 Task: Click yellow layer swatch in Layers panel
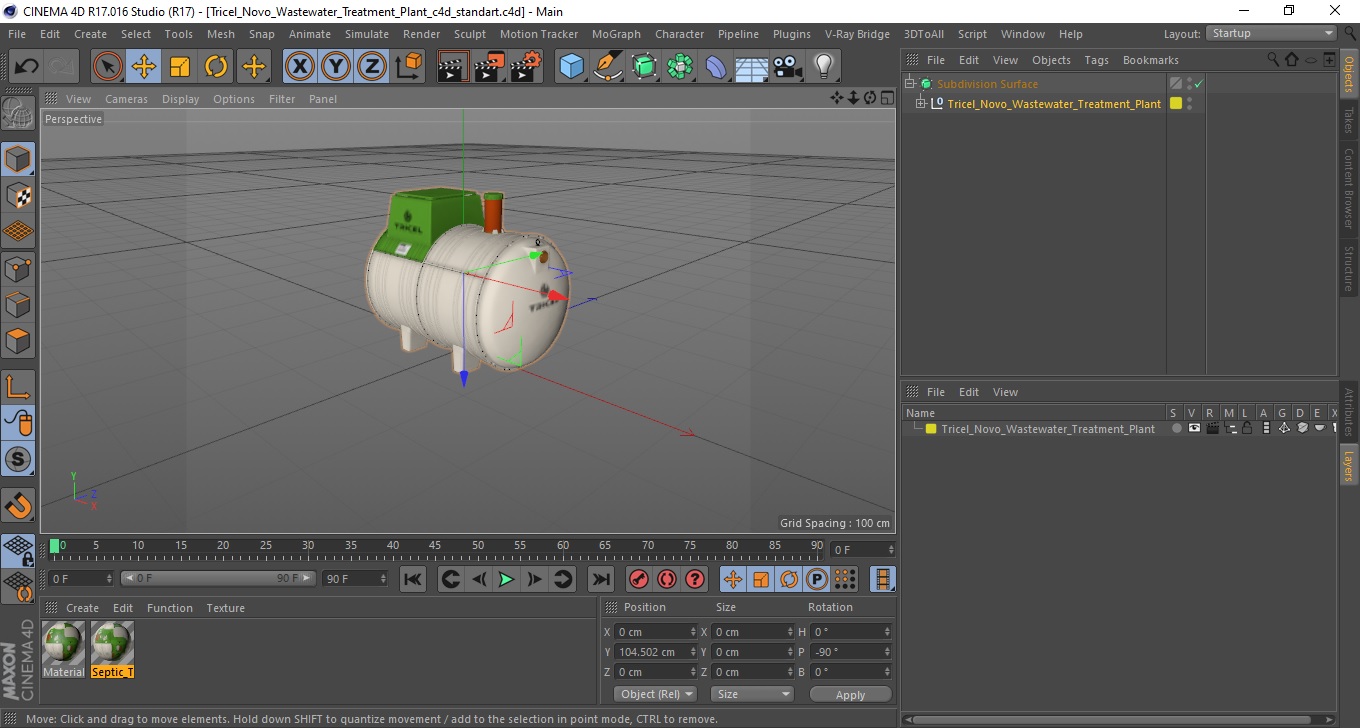931,429
